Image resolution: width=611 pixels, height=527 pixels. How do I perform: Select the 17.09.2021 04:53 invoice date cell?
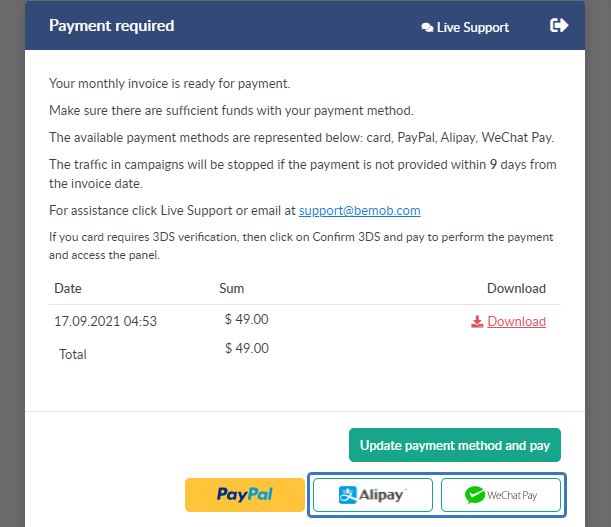[105, 321]
